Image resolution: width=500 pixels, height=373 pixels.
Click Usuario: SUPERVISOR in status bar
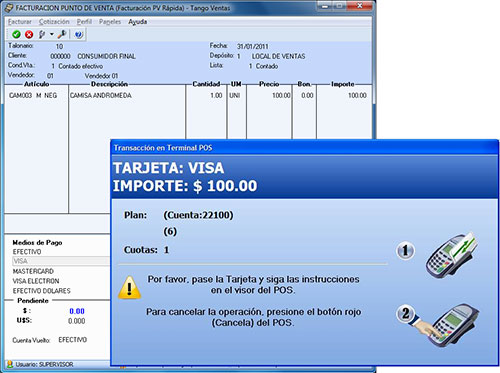[x=44, y=364]
